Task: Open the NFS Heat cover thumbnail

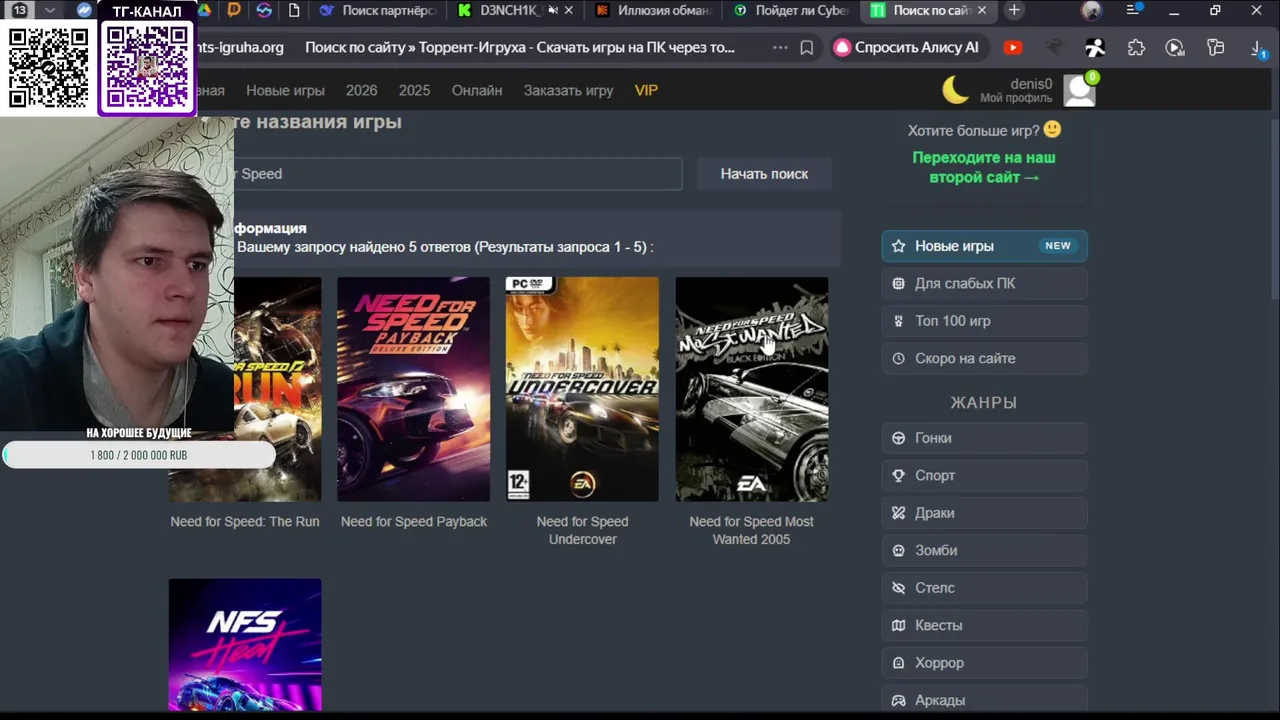Action: [245, 645]
